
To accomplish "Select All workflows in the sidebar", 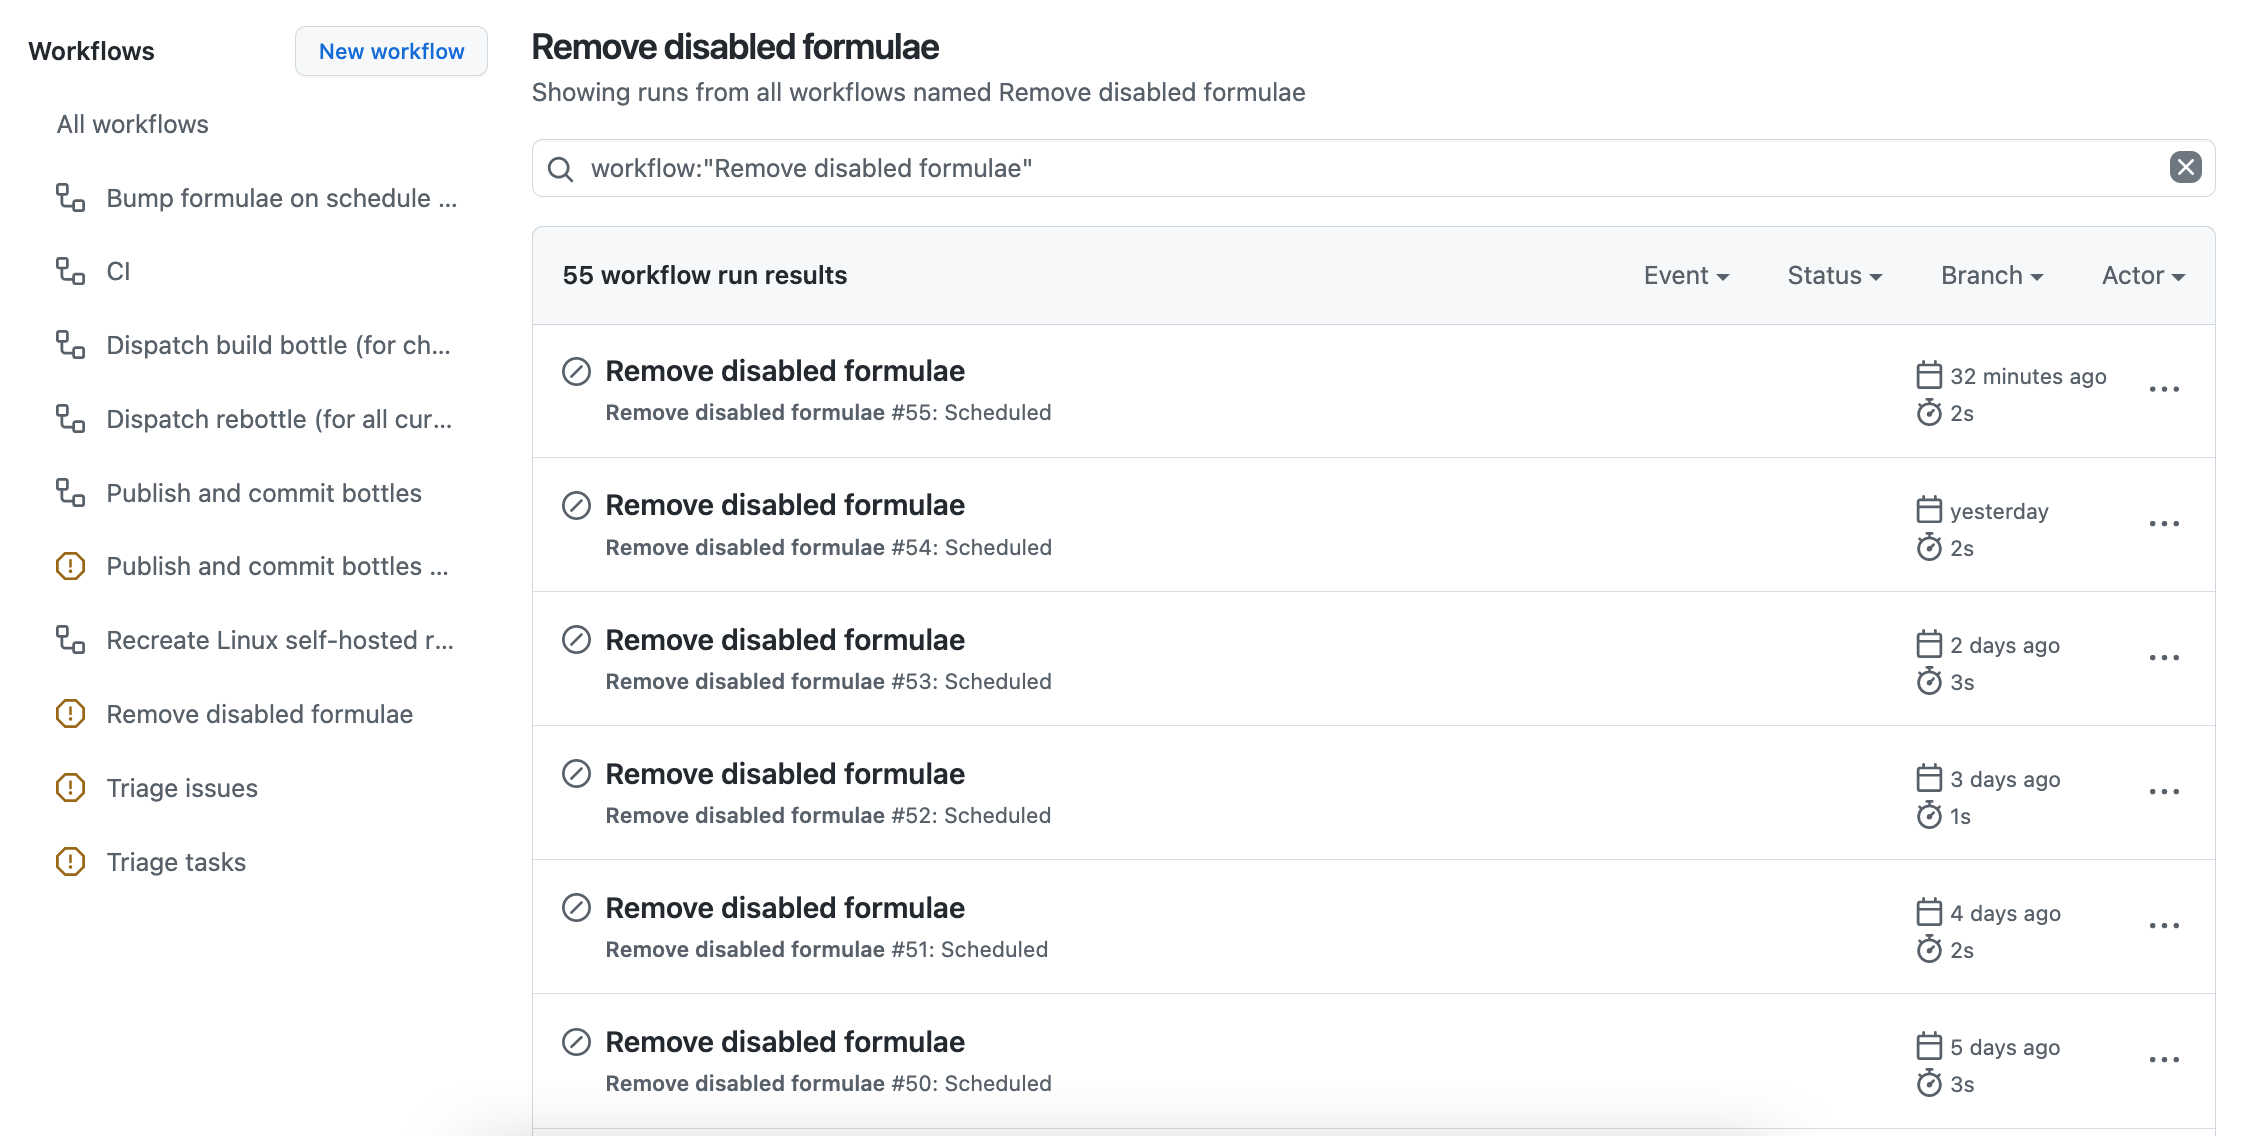I will [132, 124].
